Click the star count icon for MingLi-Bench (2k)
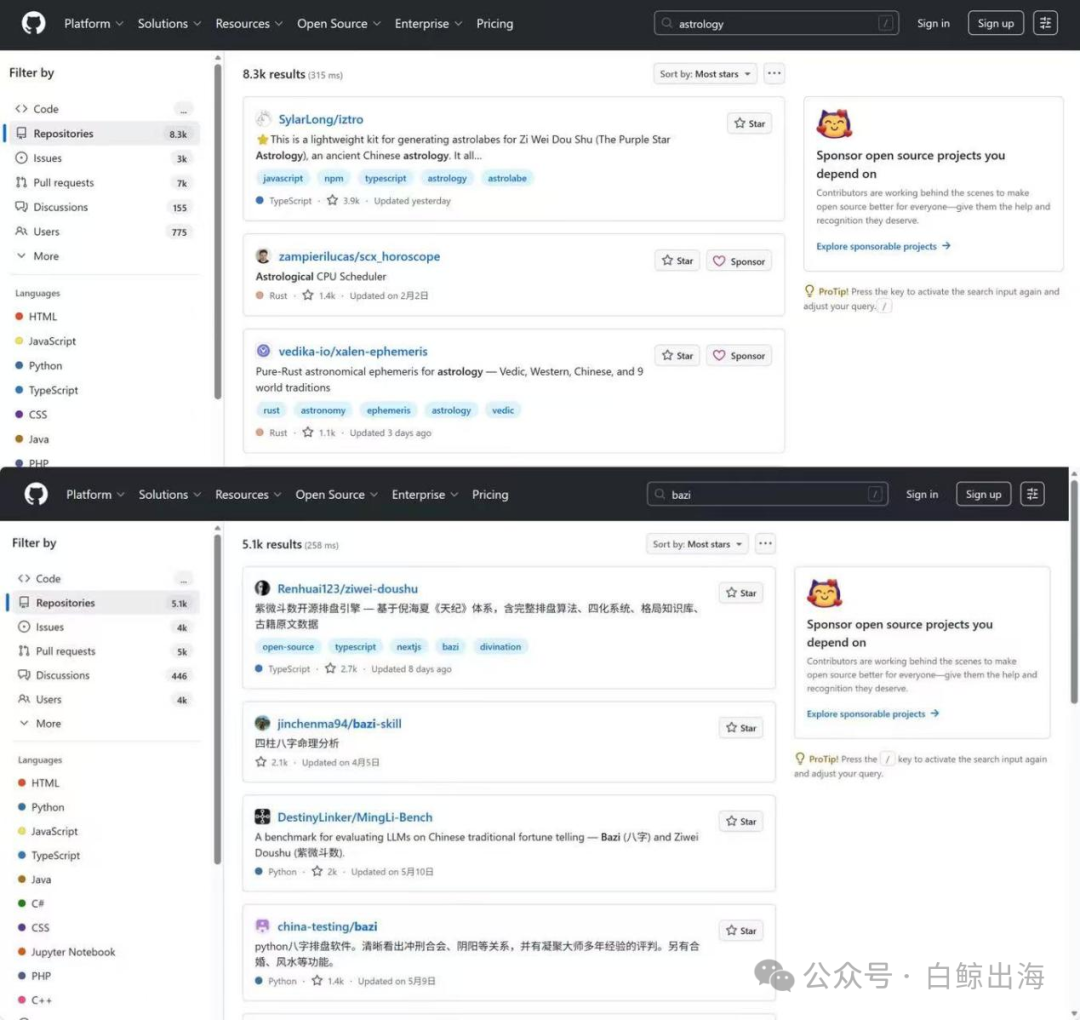 tap(317, 871)
